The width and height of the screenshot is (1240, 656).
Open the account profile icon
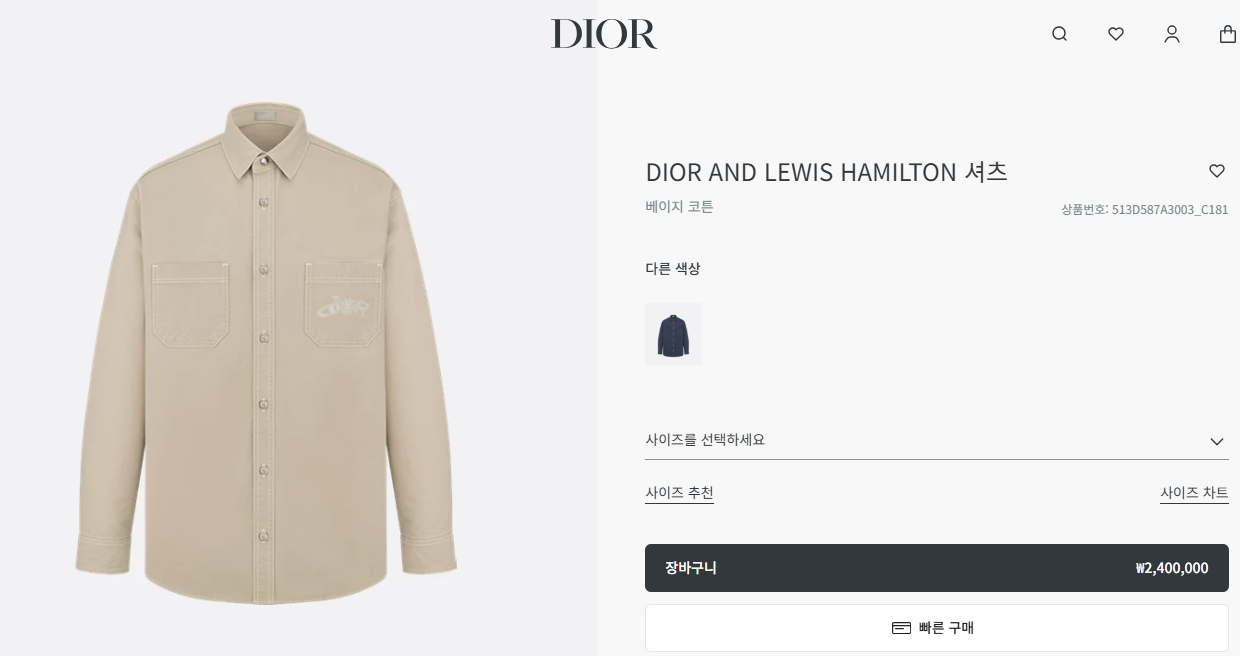click(x=1172, y=34)
